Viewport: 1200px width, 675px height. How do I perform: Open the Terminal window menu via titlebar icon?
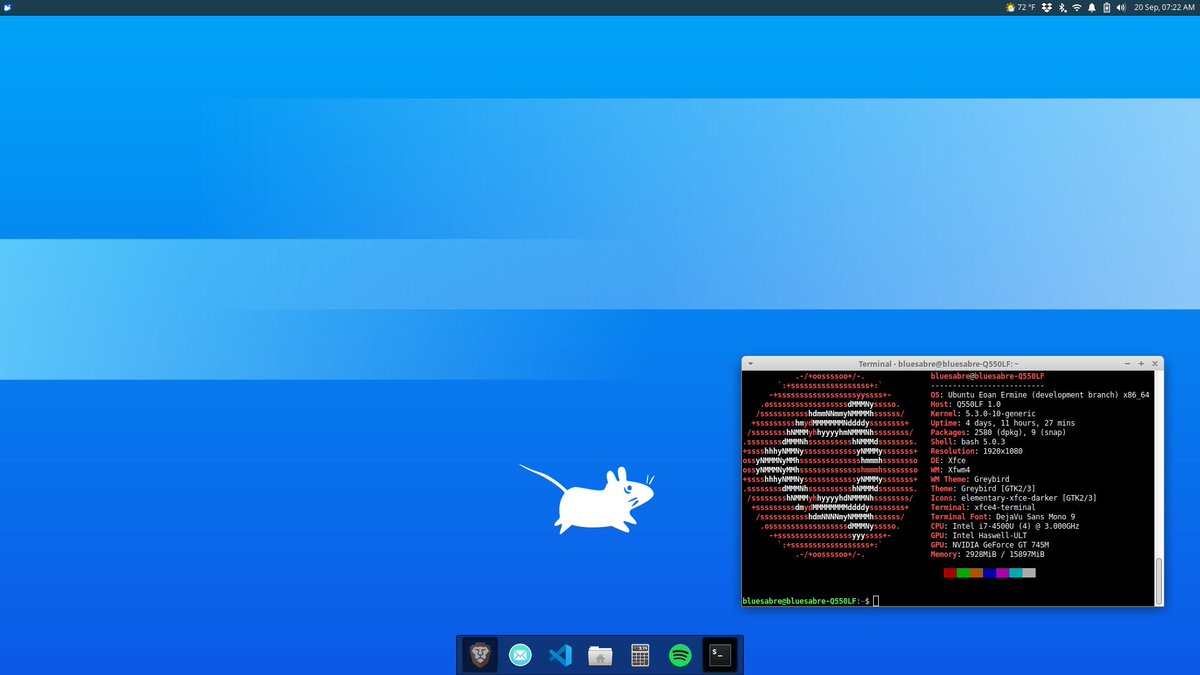751,363
